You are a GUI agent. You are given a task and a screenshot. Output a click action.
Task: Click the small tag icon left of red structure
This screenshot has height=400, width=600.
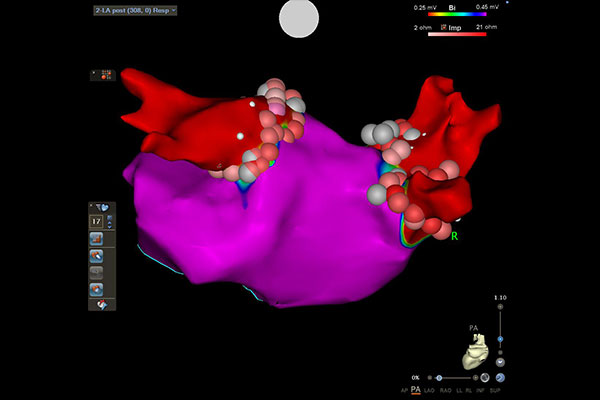click(103, 75)
